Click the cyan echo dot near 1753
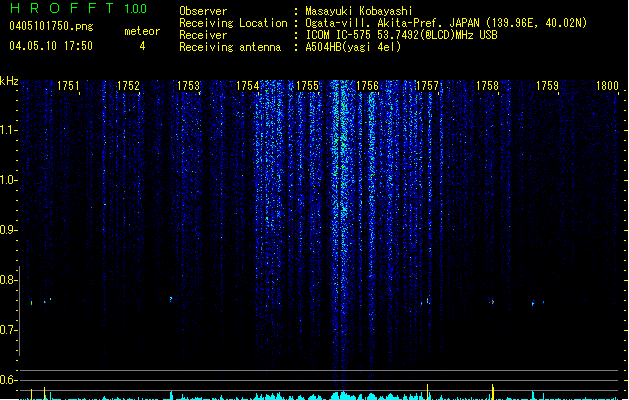 point(171,299)
